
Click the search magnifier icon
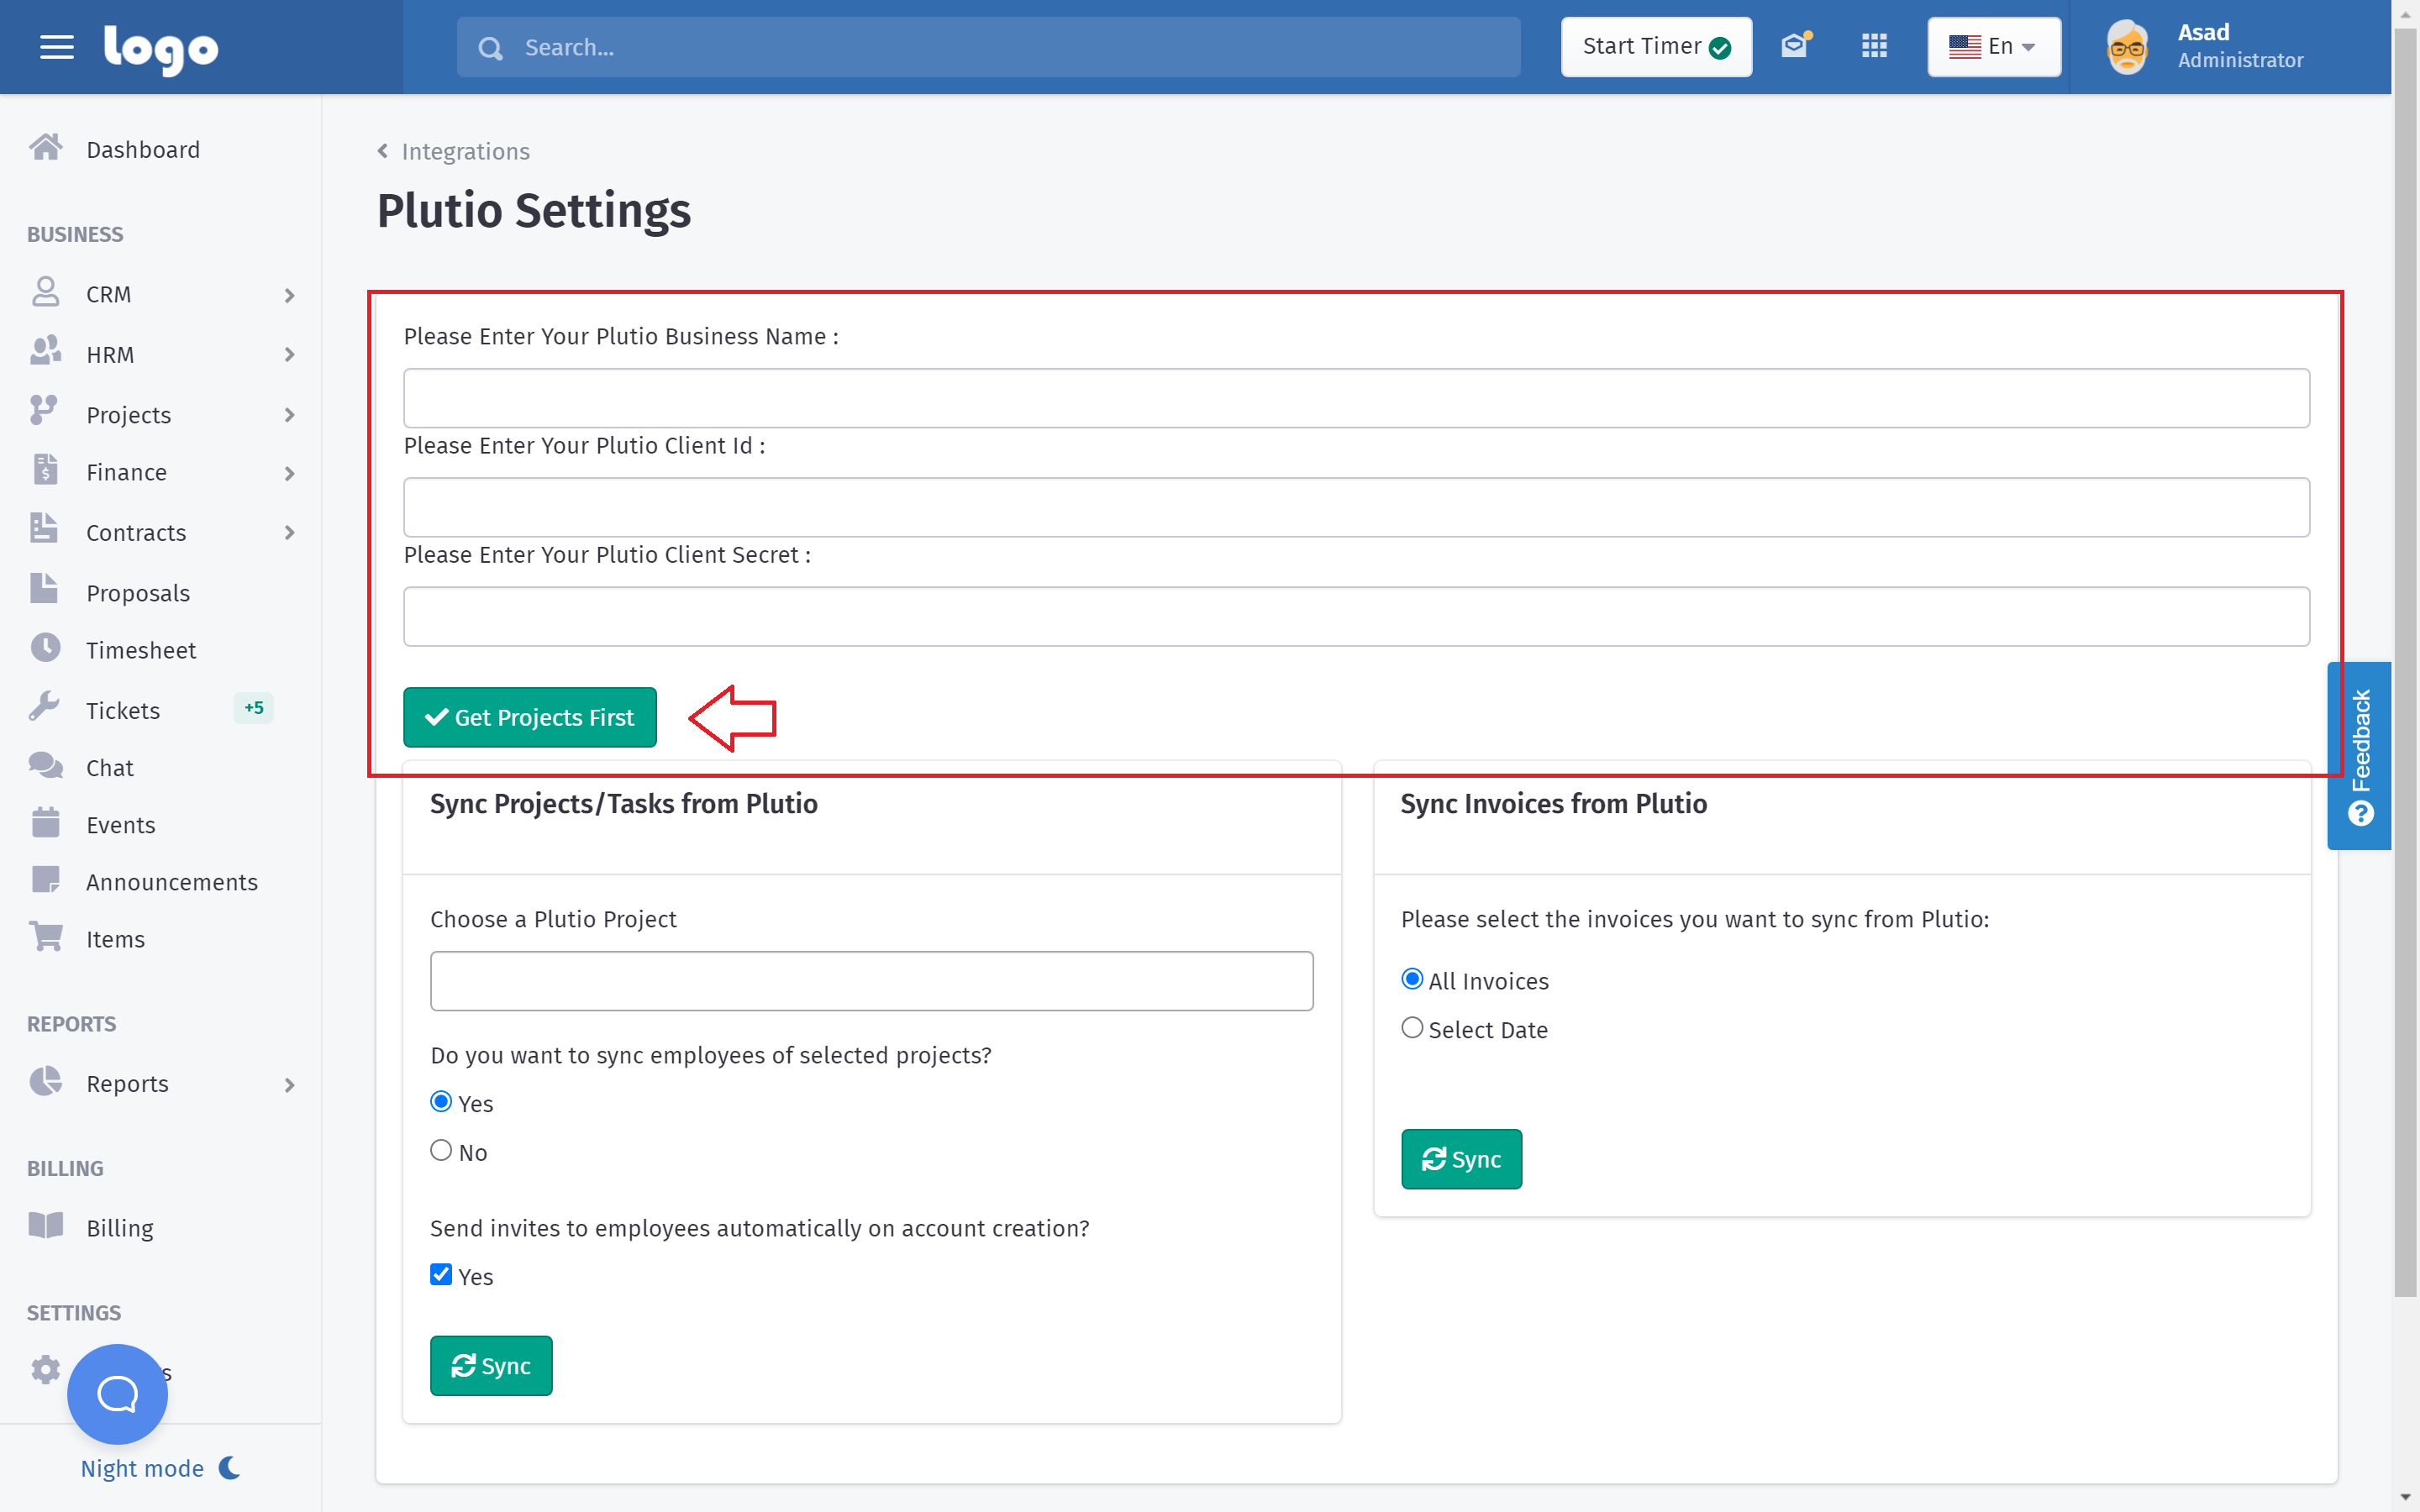(x=490, y=48)
